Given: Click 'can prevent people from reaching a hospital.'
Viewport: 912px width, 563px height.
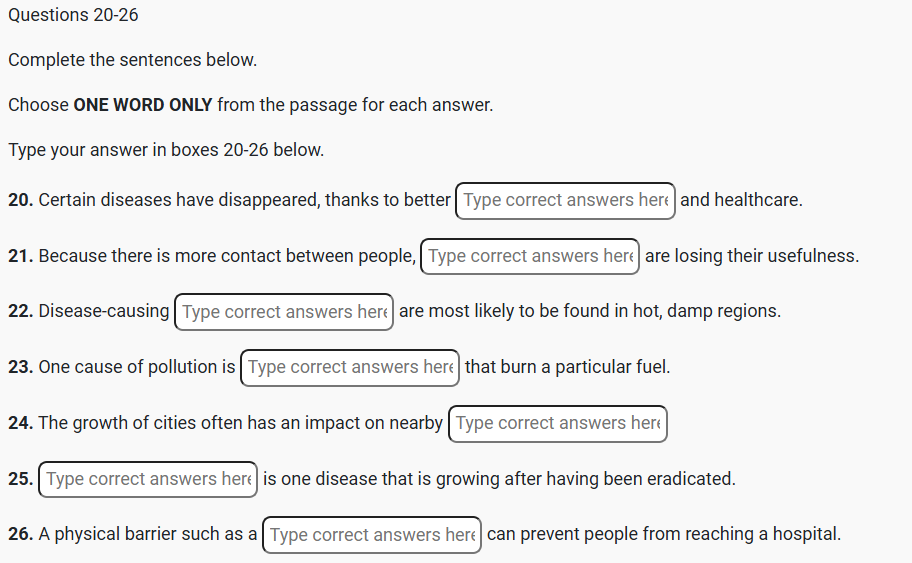Looking at the screenshot, I should [664, 534].
